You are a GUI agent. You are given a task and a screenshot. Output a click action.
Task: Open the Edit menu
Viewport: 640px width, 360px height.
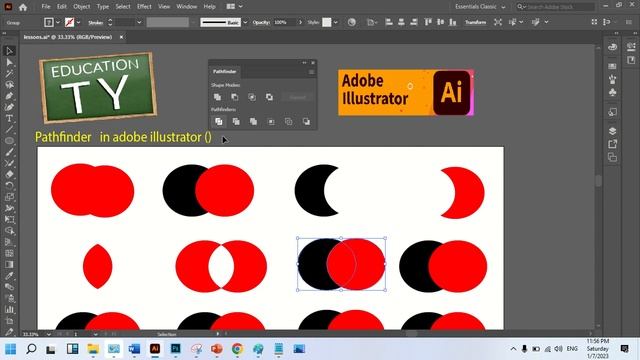(62, 7)
